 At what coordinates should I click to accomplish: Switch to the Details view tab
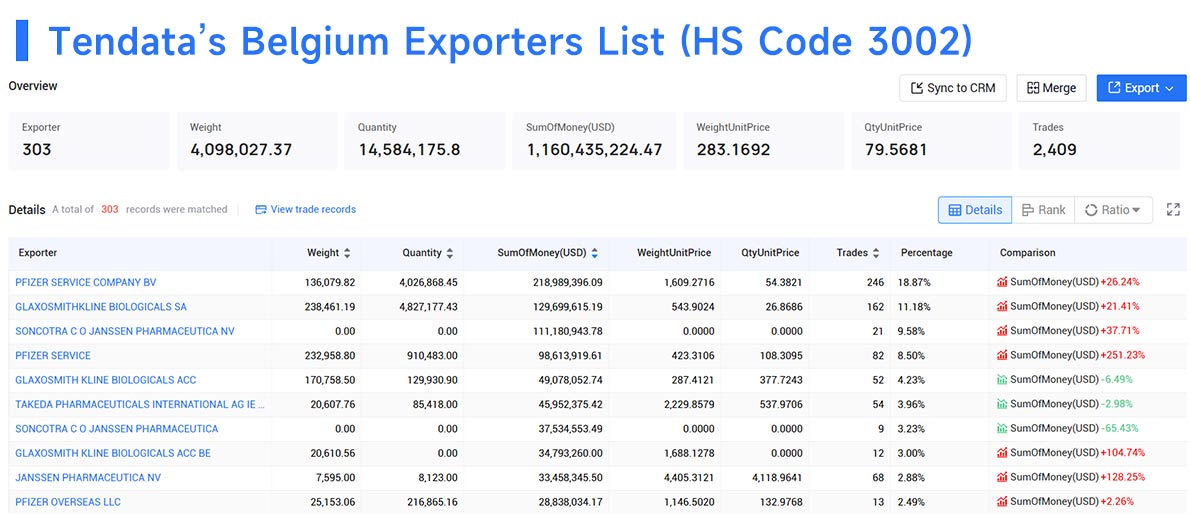pyautogui.click(x=974, y=210)
